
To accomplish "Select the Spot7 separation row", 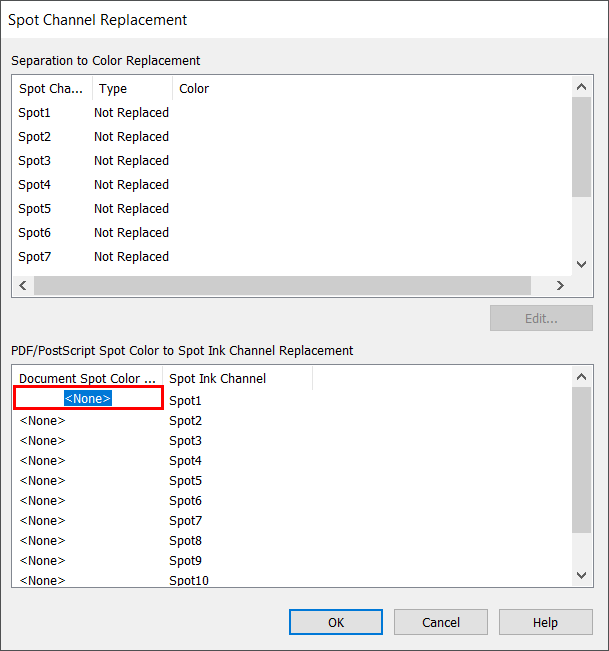I will point(34,257).
